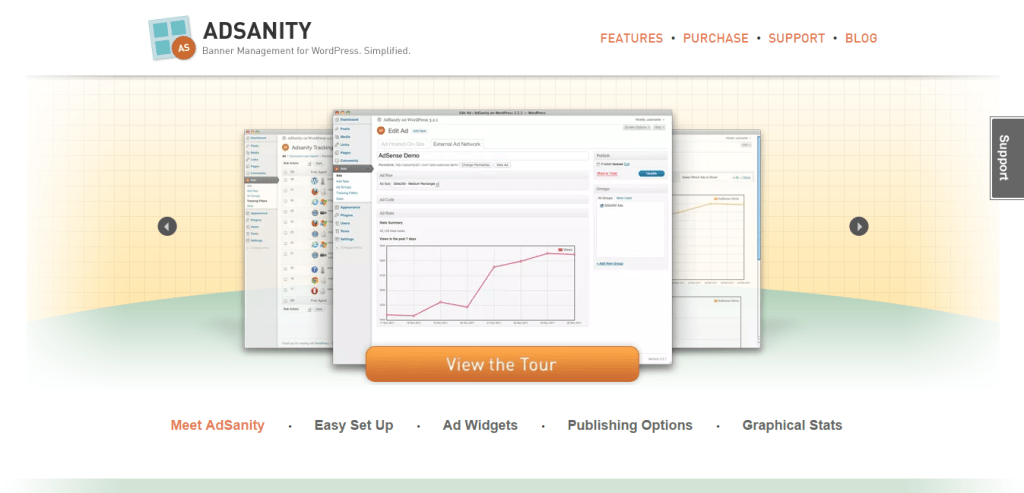Viewport: 1024px width, 493px height.
Task: Click the tagline 'Banner Management for WordPress. Simplified.'
Action: click(306, 51)
